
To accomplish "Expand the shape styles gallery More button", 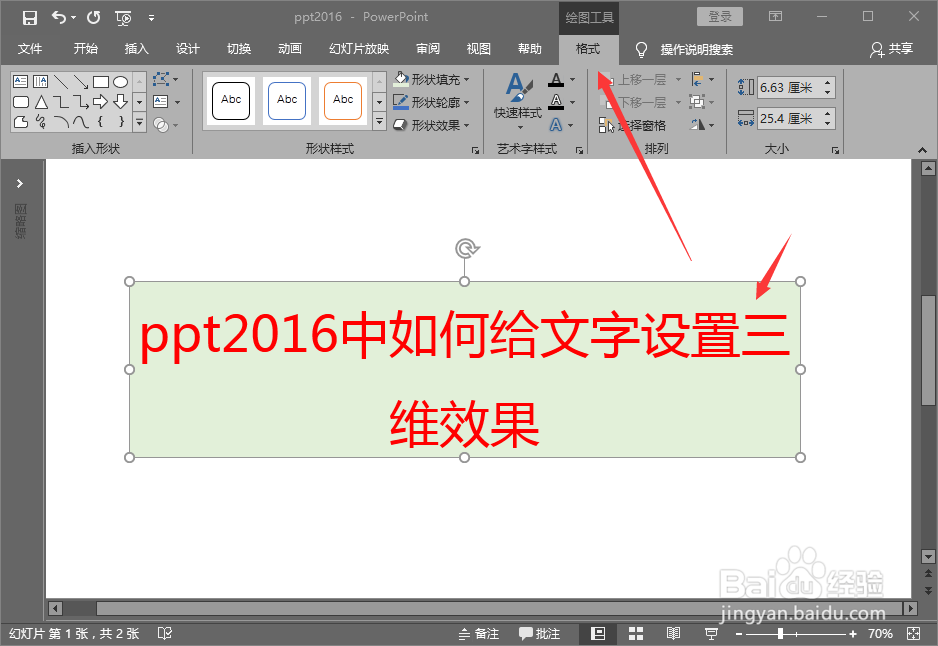I will (x=379, y=121).
